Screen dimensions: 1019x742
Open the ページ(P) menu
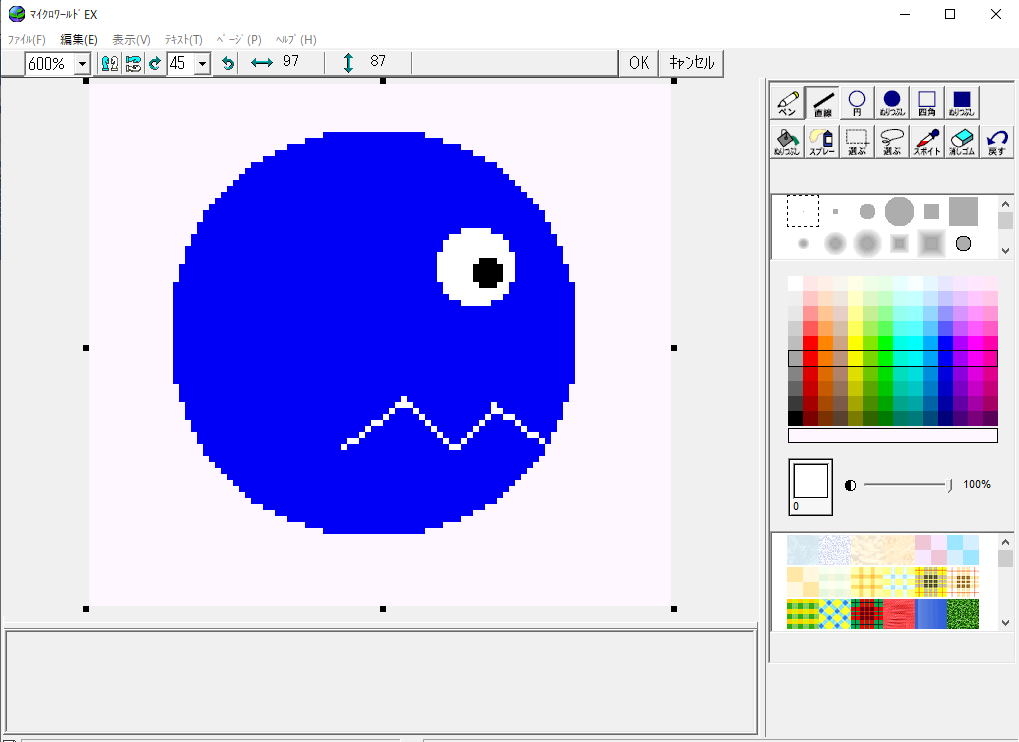click(x=239, y=40)
